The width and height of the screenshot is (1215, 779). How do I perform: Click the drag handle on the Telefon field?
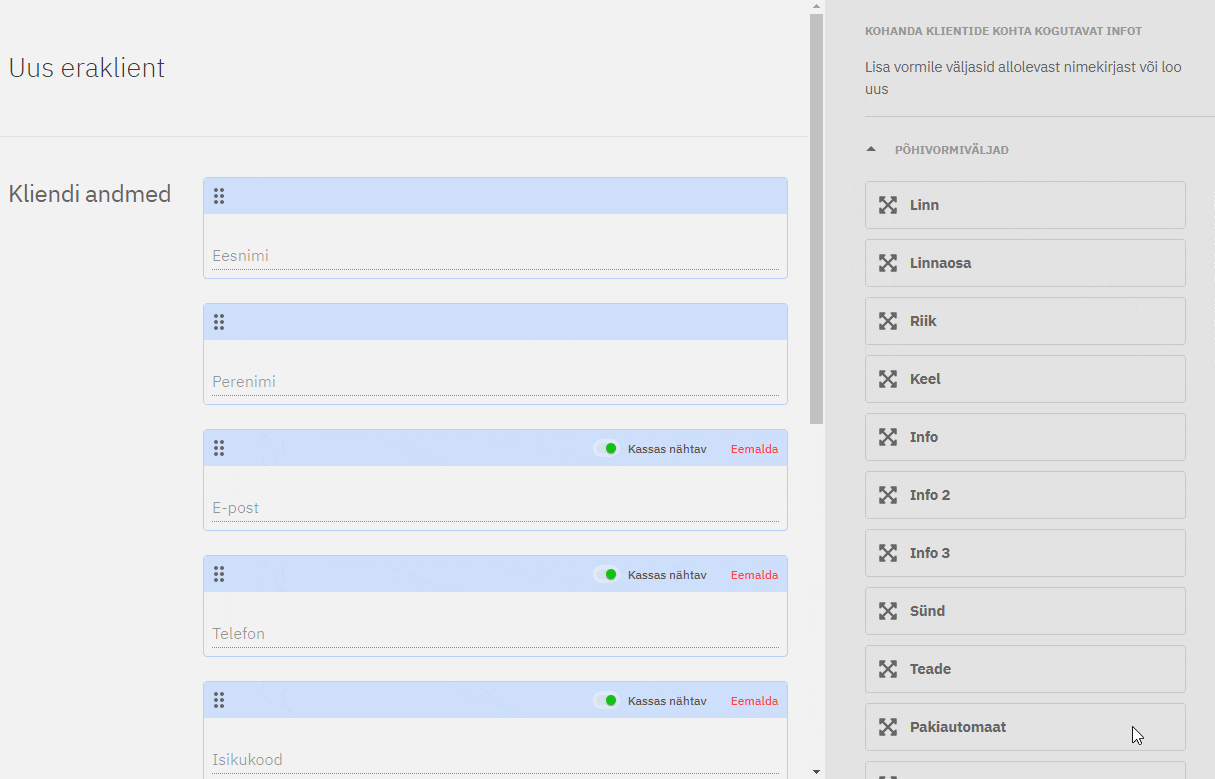[219, 574]
